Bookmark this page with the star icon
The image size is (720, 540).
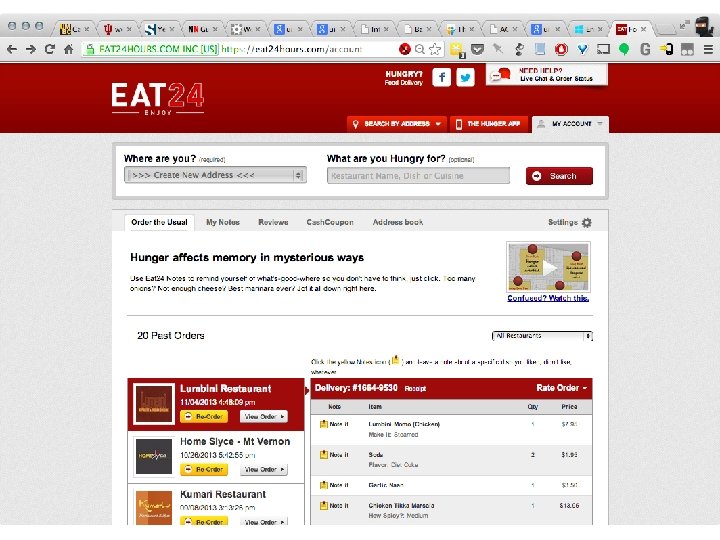pos(435,49)
